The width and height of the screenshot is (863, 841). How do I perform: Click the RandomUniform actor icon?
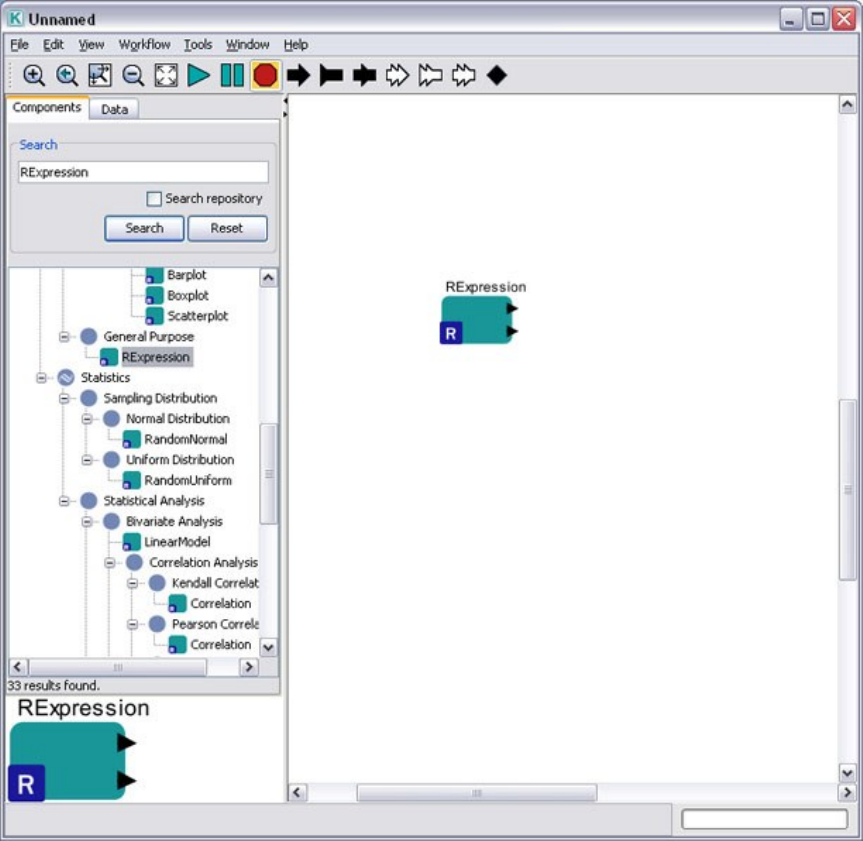click(131, 480)
